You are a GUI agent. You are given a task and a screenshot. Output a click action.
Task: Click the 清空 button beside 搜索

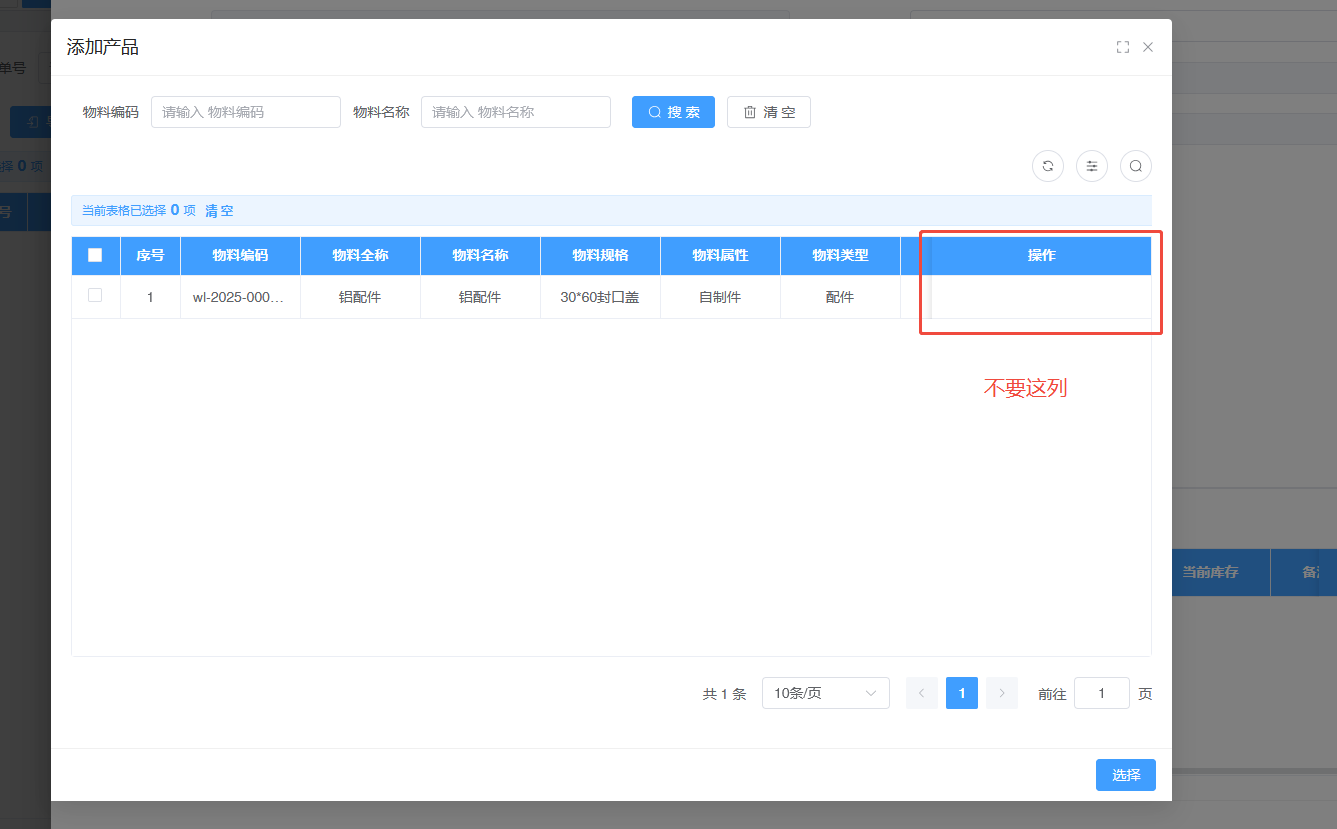point(768,112)
